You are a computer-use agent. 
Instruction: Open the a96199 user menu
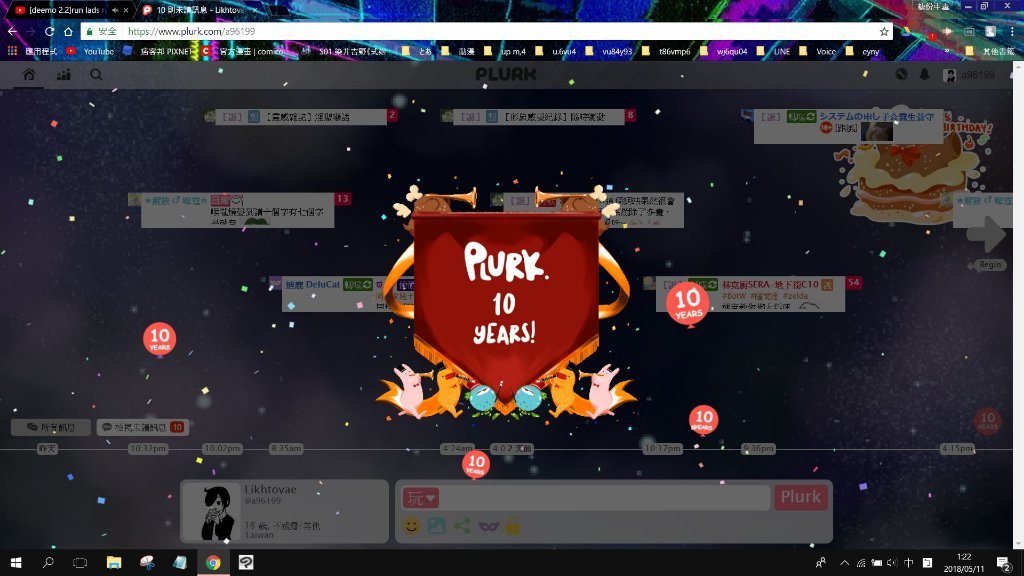[x=969, y=75]
